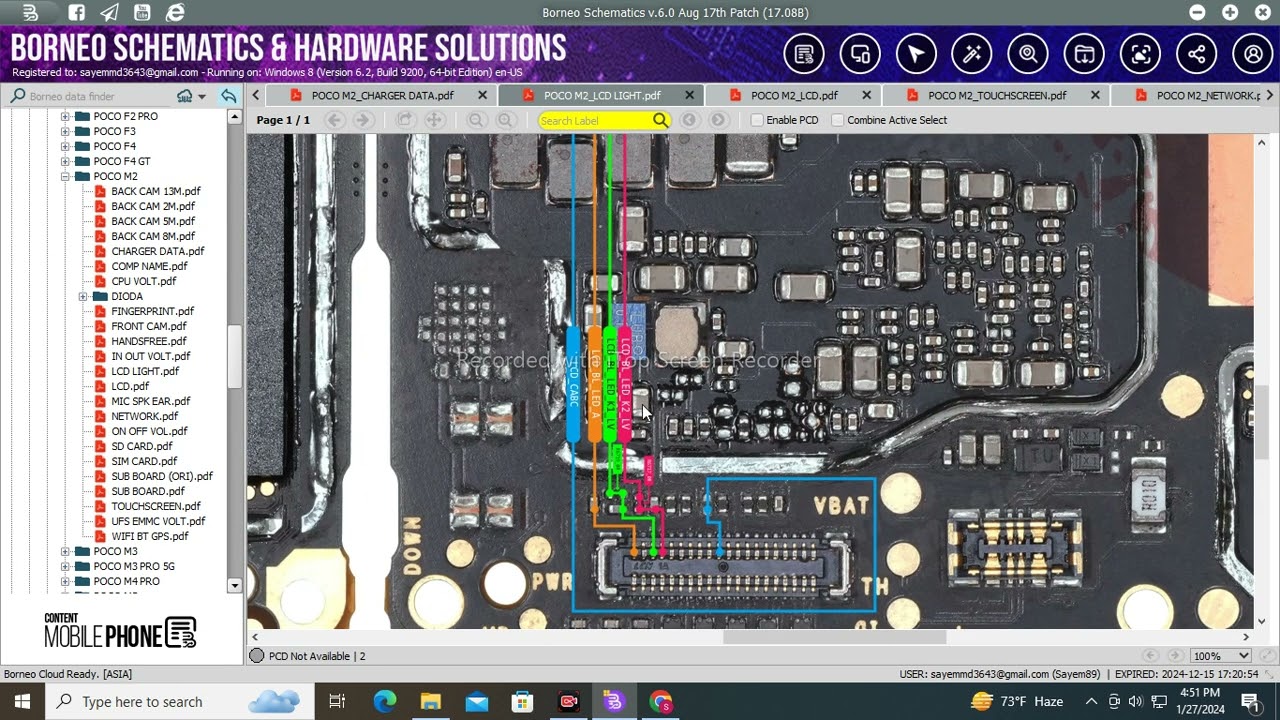Go to next page arrow in viewer toolbar
1280x720 pixels.
pos(364,120)
